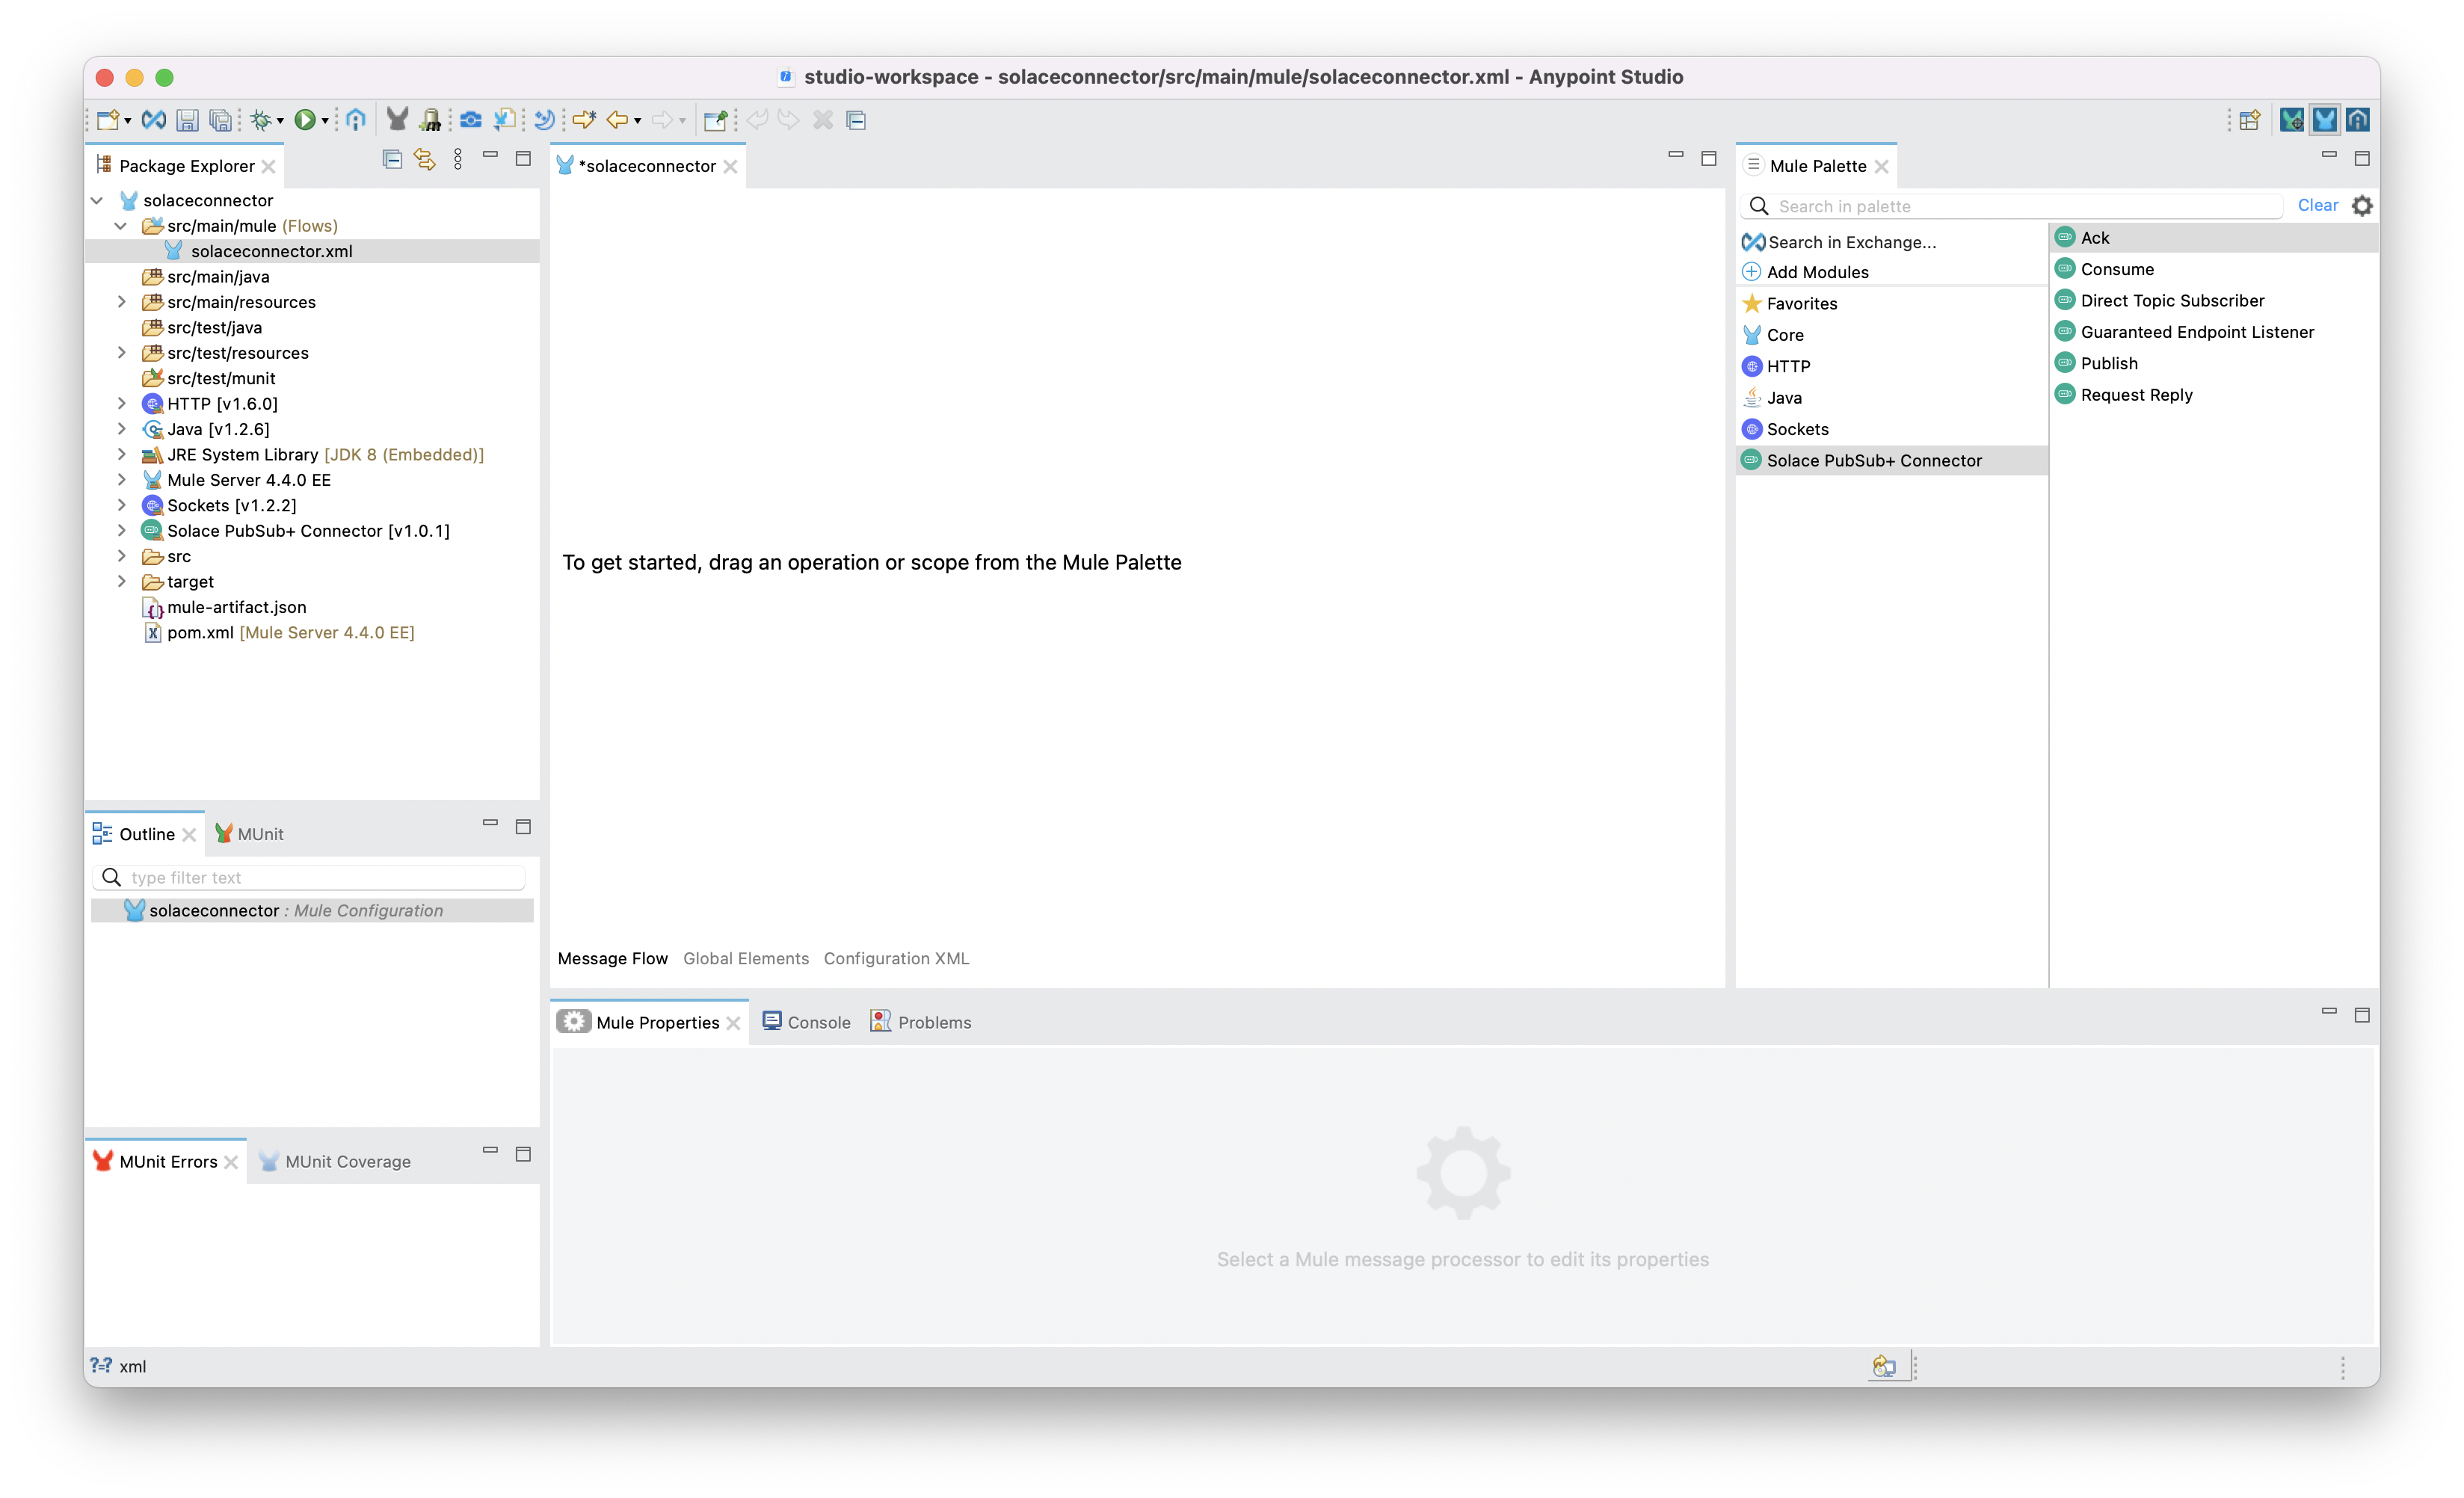The width and height of the screenshot is (2464, 1498).
Task: Open Run button dropdown arrow
Action: coord(325,122)
